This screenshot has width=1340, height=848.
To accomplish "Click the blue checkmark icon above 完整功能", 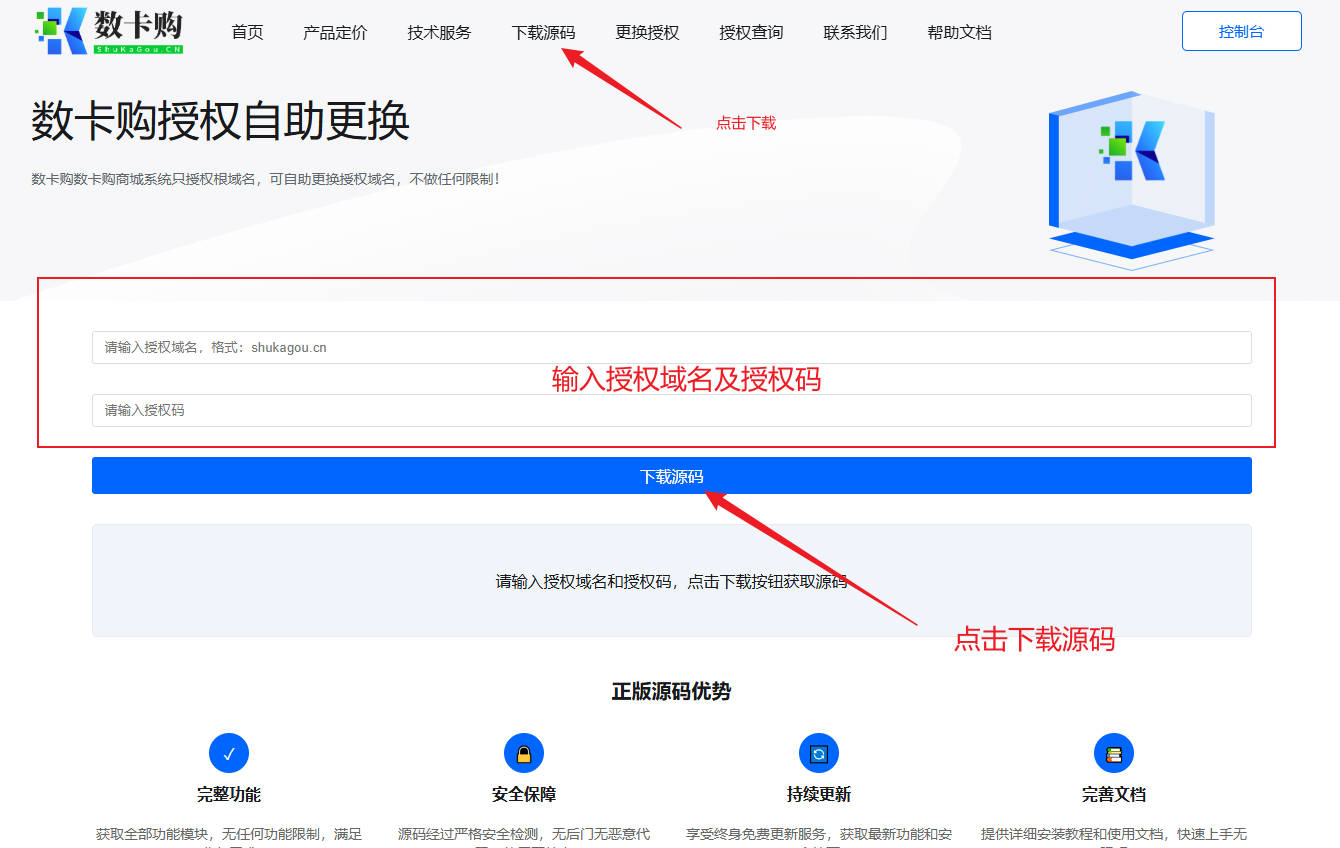I will coord(229,752).
